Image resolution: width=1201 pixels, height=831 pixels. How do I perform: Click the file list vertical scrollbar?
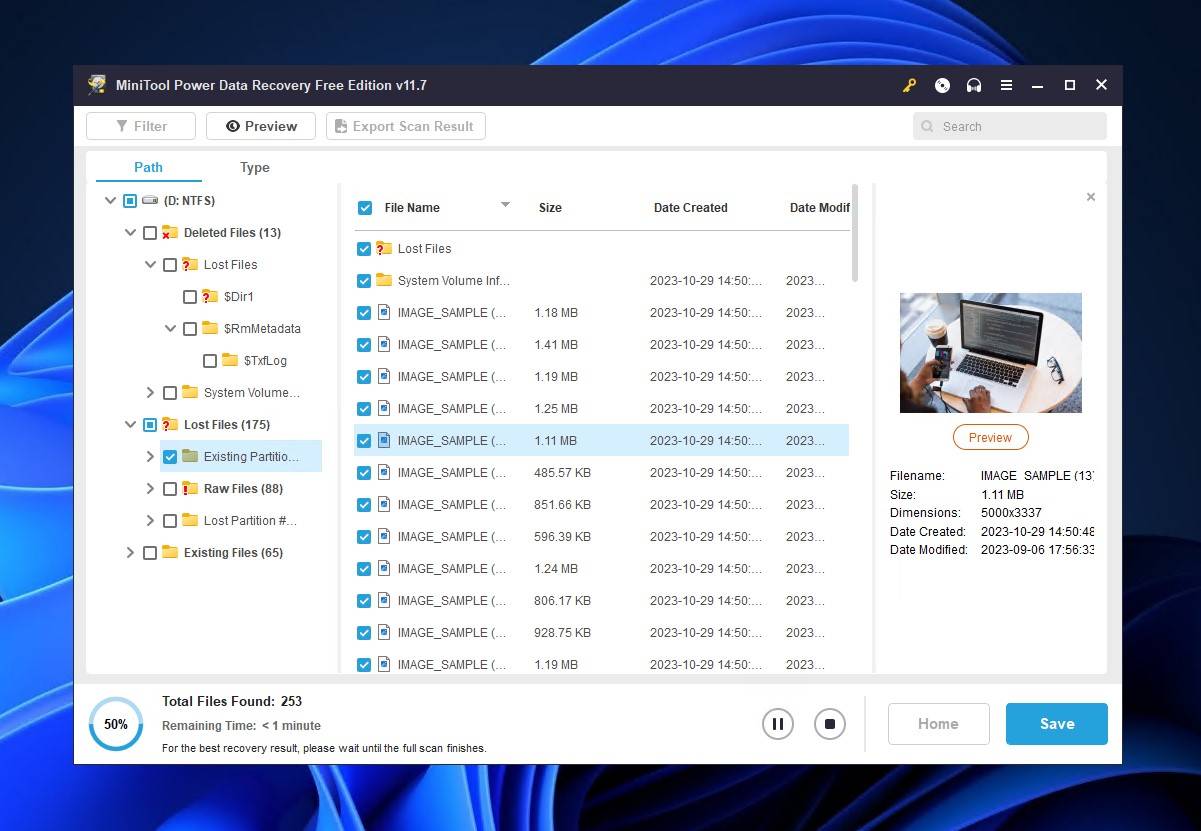click(854, 232)
